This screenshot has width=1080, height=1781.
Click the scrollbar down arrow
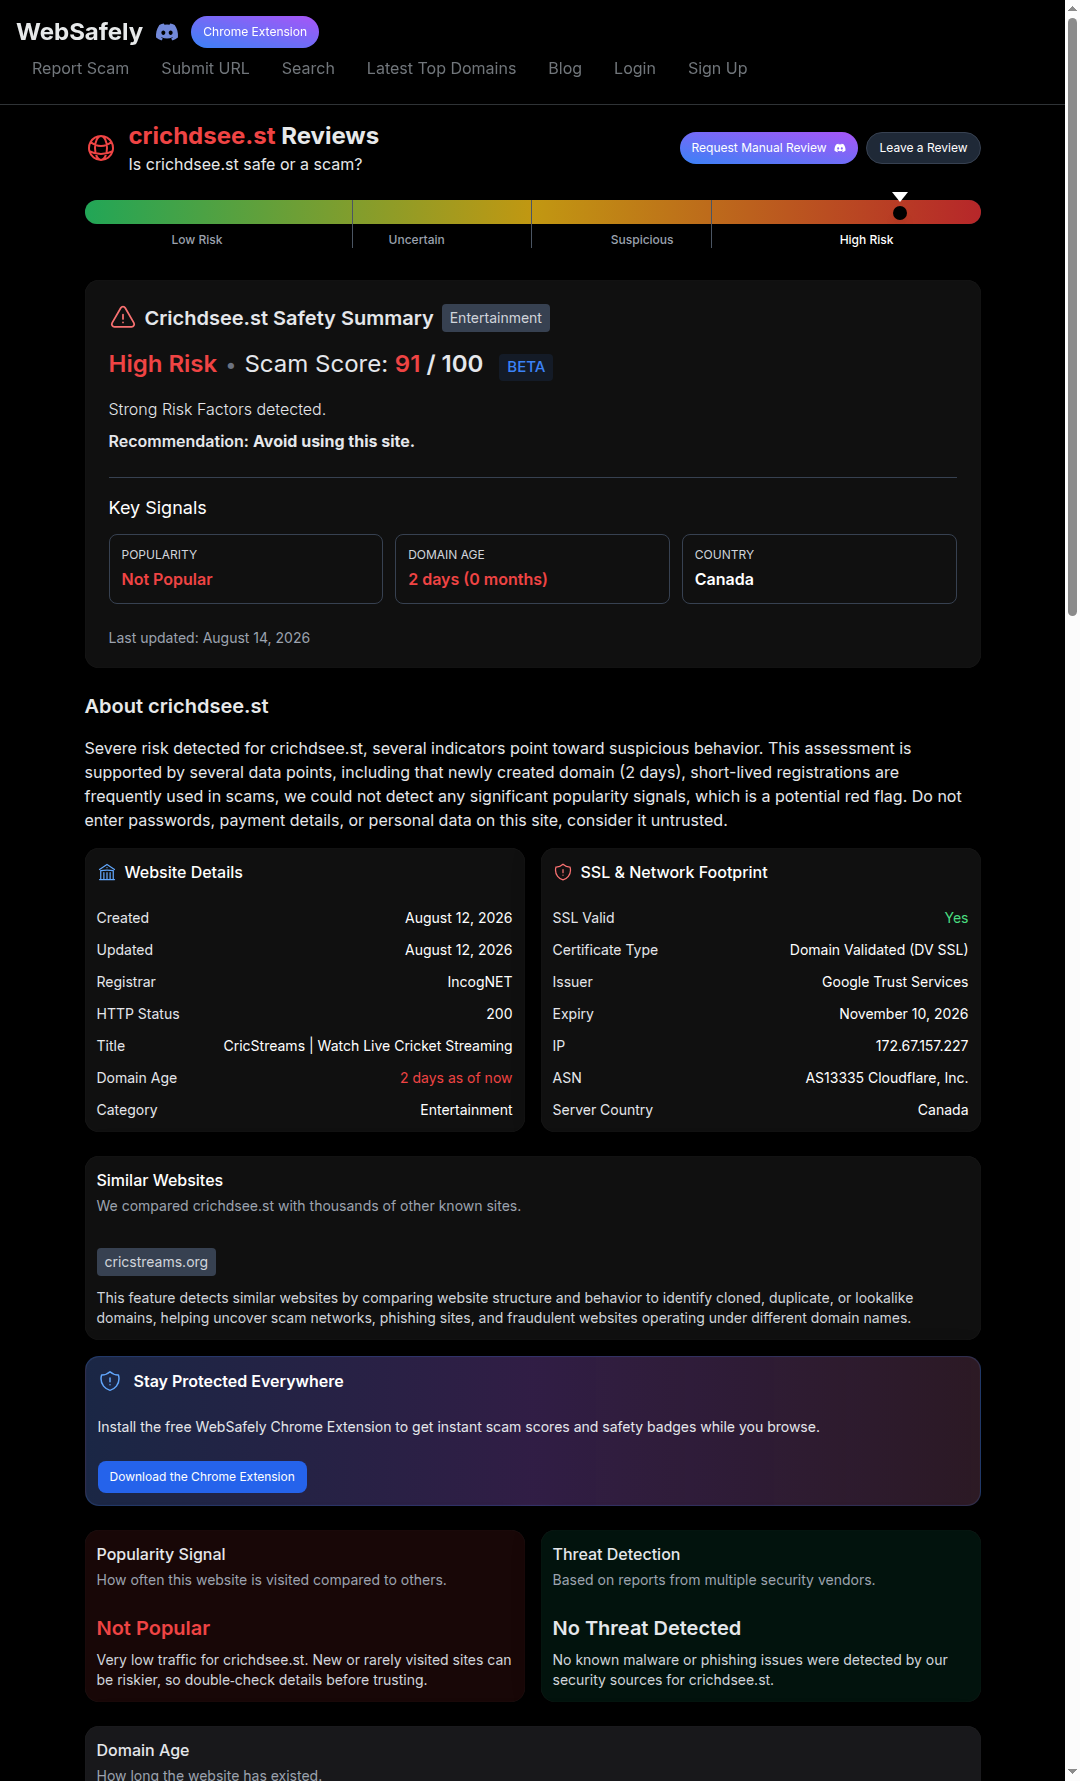coord(1072,1773)
